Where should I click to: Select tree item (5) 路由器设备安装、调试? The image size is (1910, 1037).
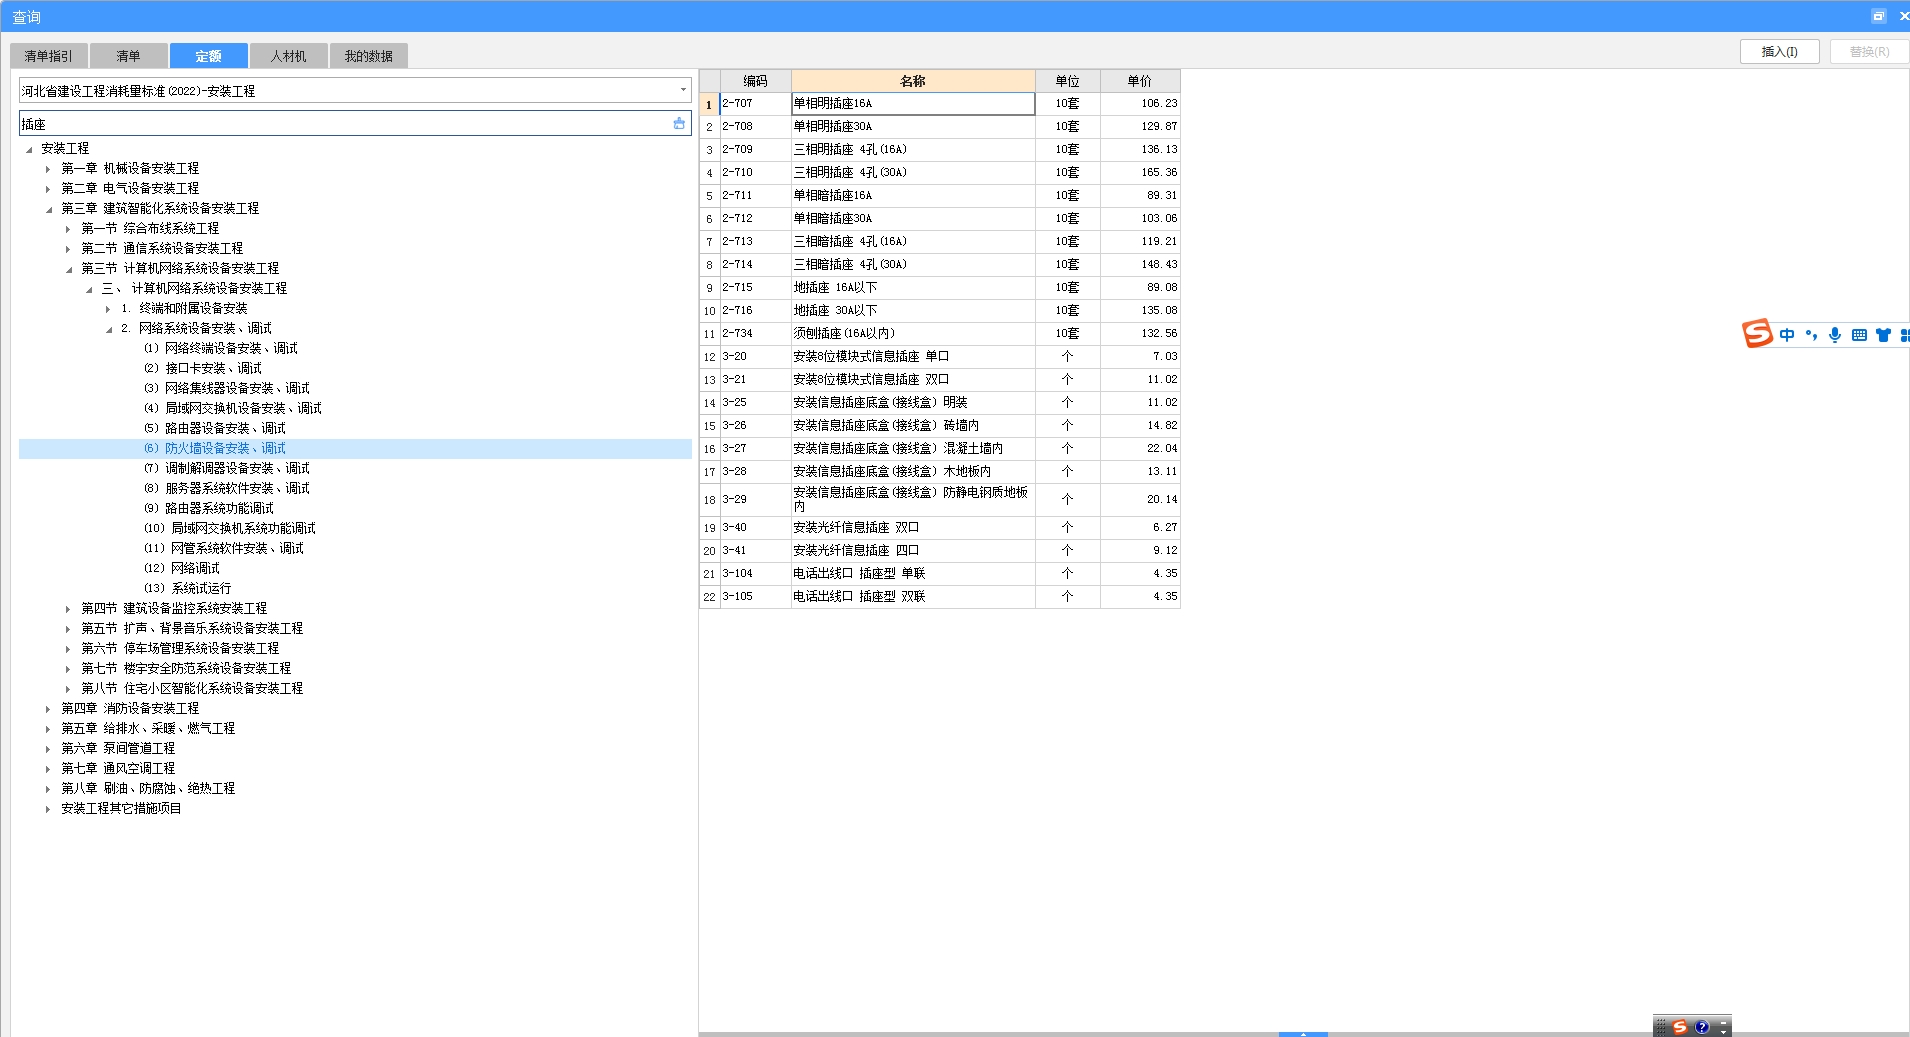click(x=215, y=428)
